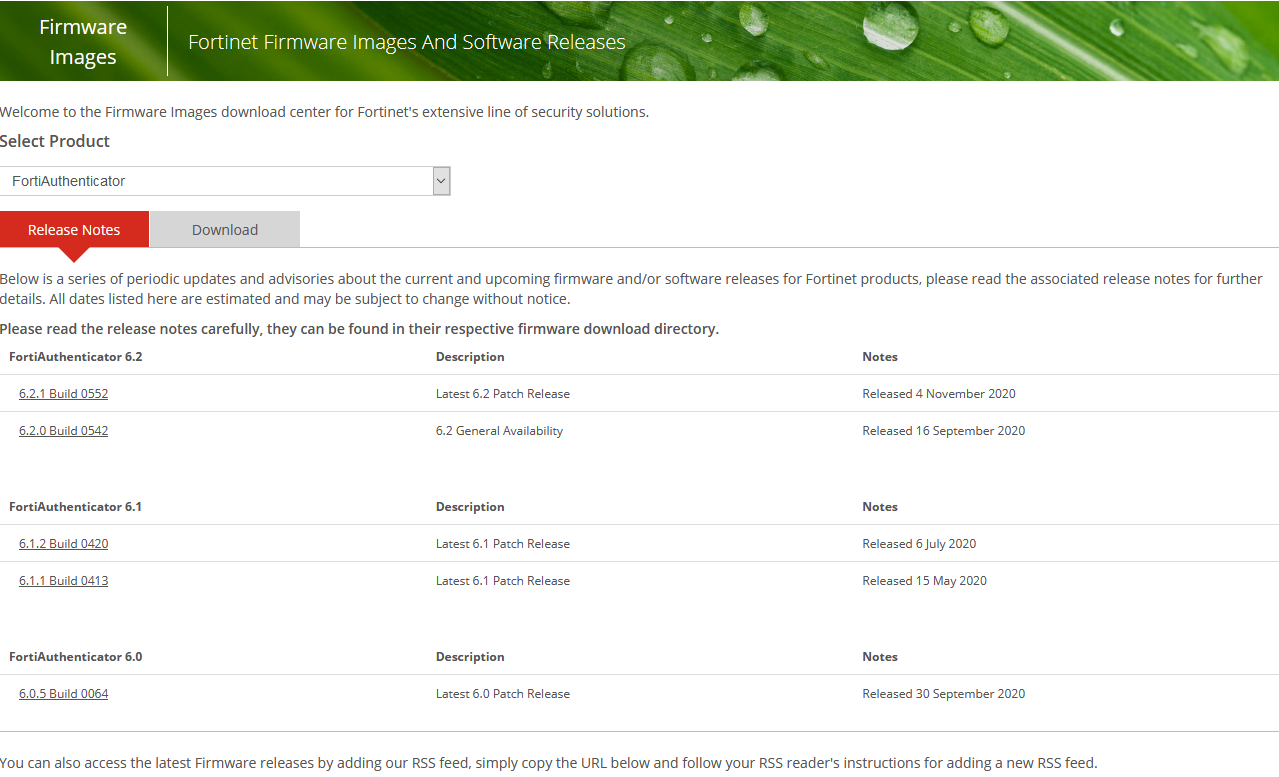Click the Notes column header for 6.2
Viewport: 1279px width, 777px height.
pos(880,356)
